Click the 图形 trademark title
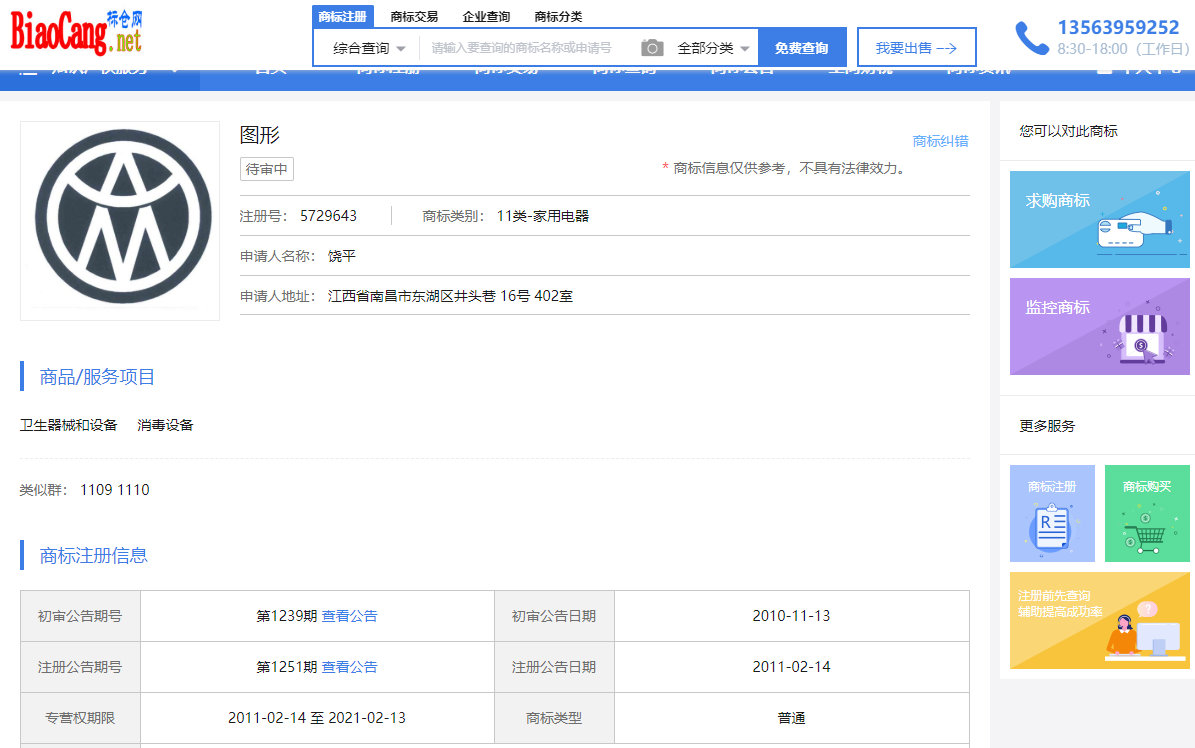1195x748 pixels. pyautogui.click(x=260, y=135)
